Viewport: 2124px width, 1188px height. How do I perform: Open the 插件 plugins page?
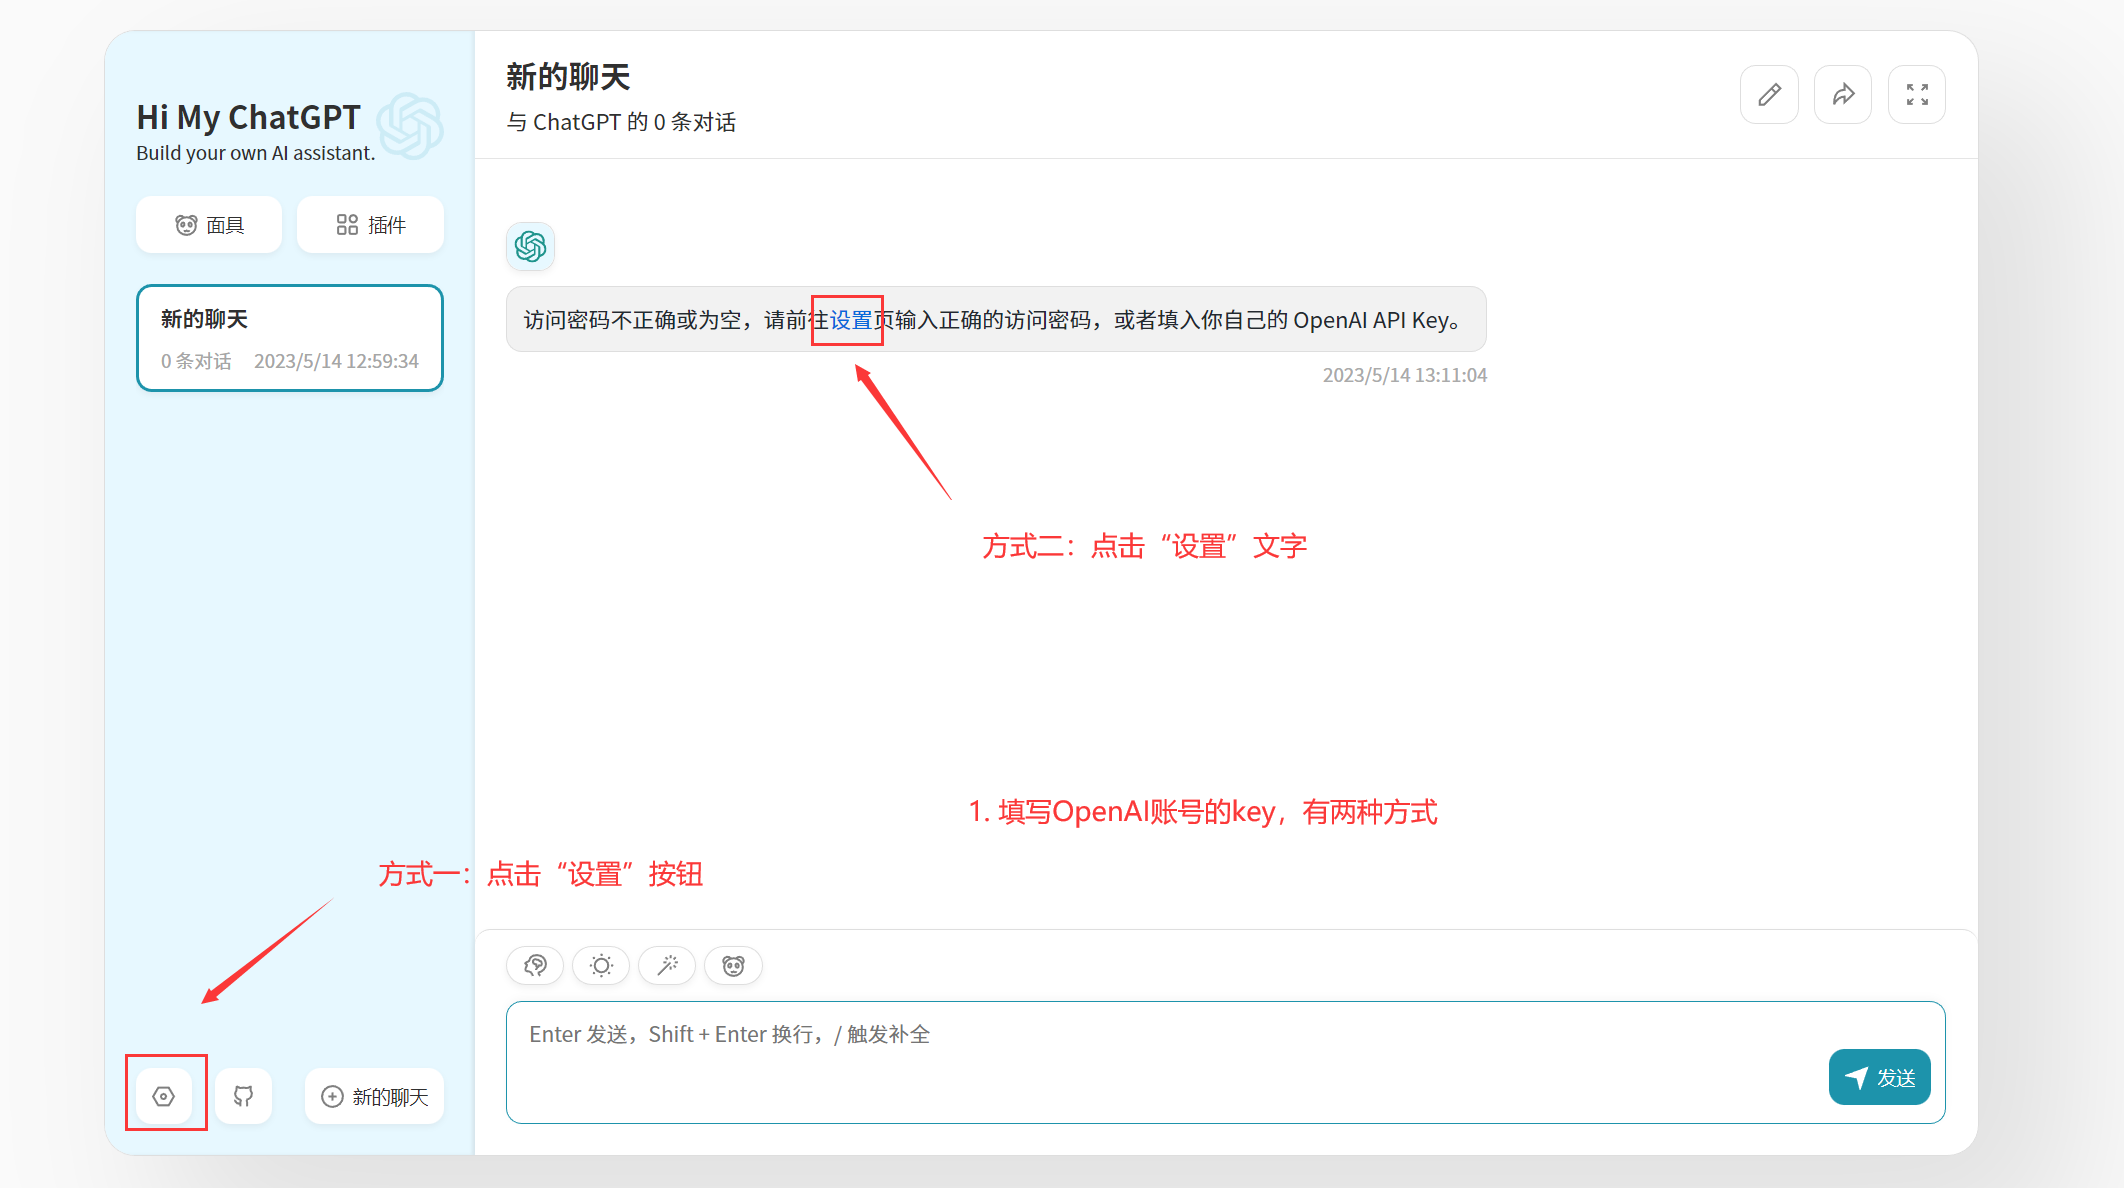click(x=370, y=225)
